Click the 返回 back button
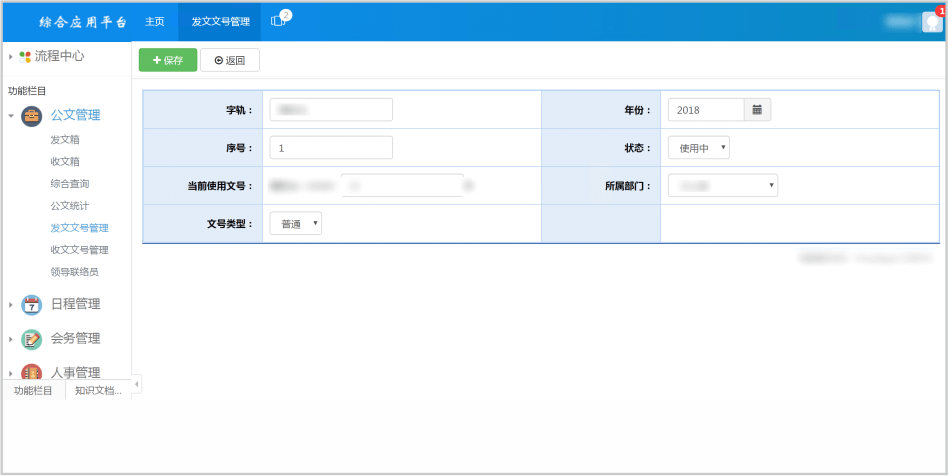The width and height of the screenshot is (948, 476). (230, 60)
